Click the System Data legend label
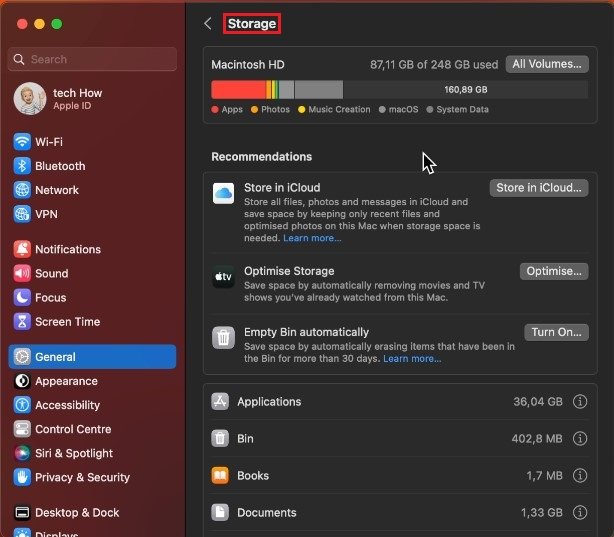The height and width of the screenshot is (537, 614). tap(462, 110)
